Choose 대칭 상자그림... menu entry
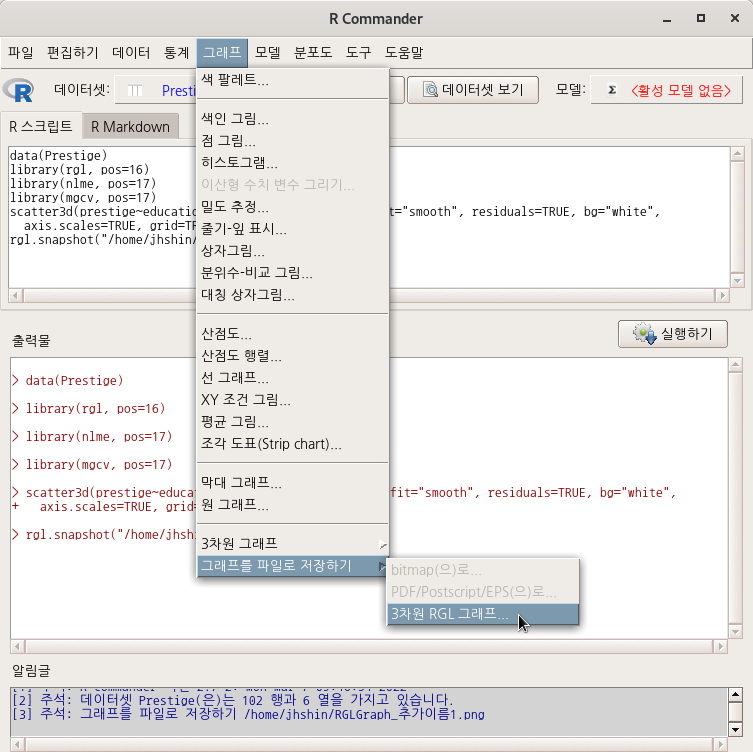 (x=292, y=295)
